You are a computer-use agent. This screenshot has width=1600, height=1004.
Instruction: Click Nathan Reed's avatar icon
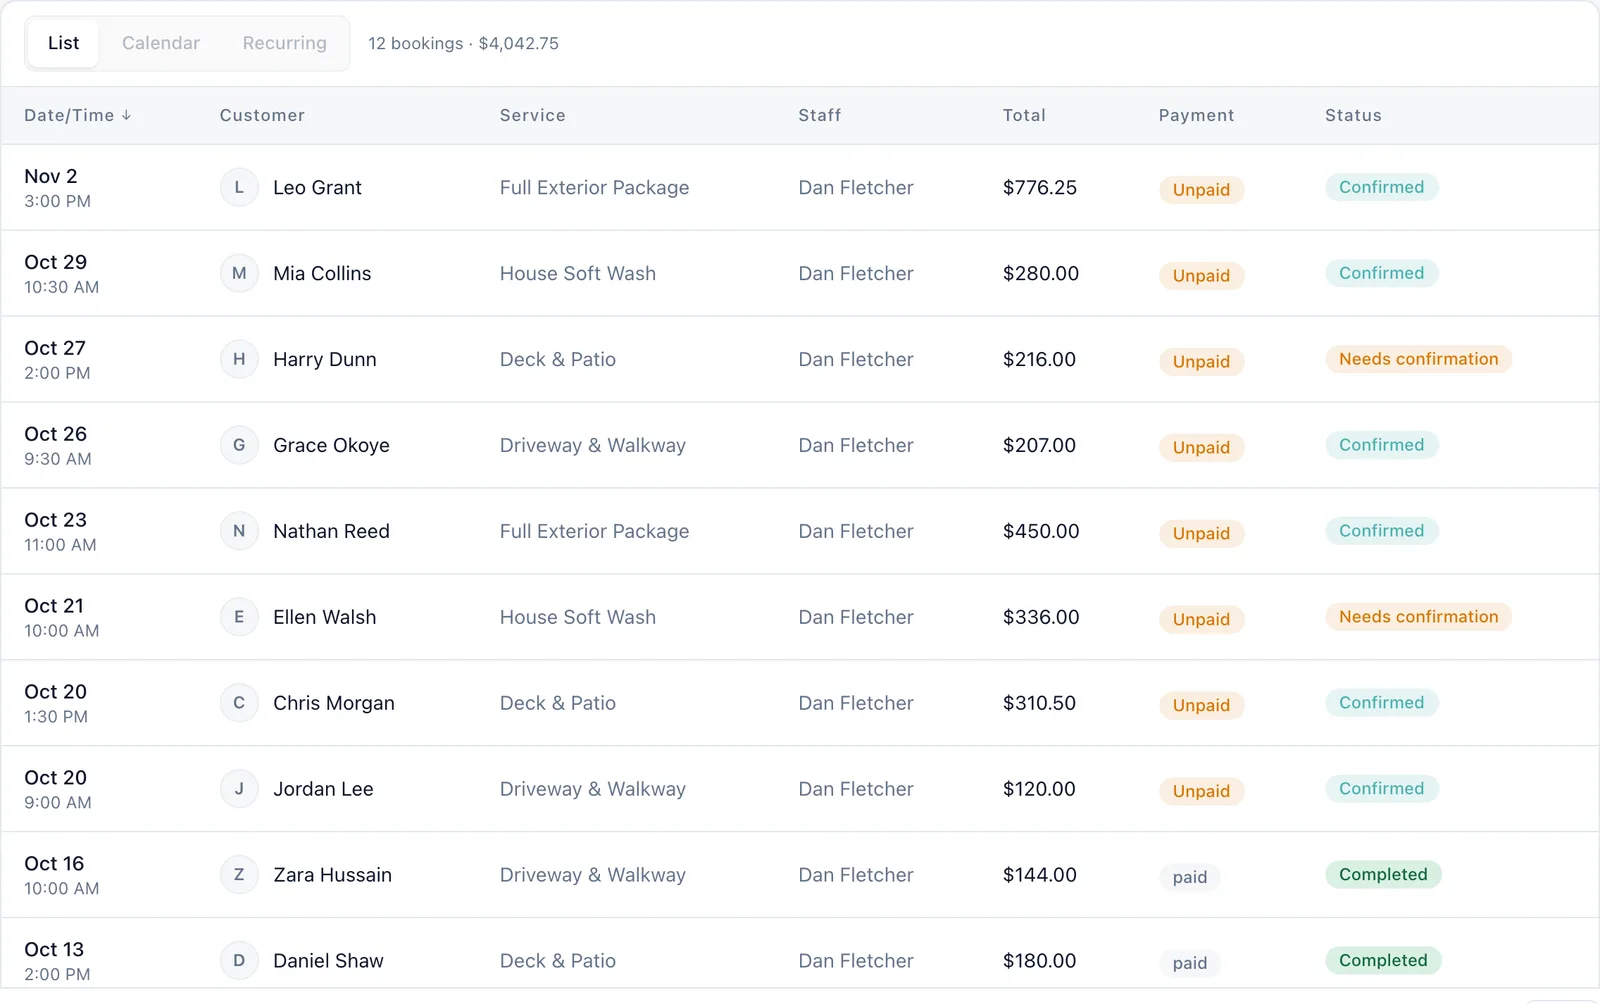point(239,531)
